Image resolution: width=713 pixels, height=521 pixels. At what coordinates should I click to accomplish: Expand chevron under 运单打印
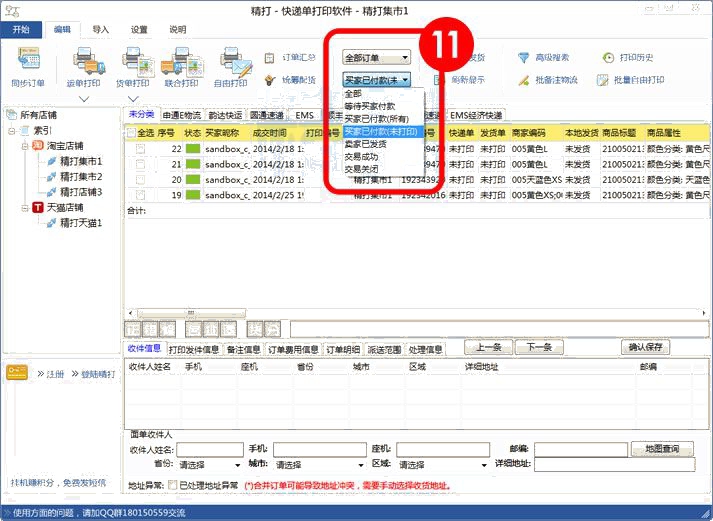pyautogui.click(x=84, y=99)
